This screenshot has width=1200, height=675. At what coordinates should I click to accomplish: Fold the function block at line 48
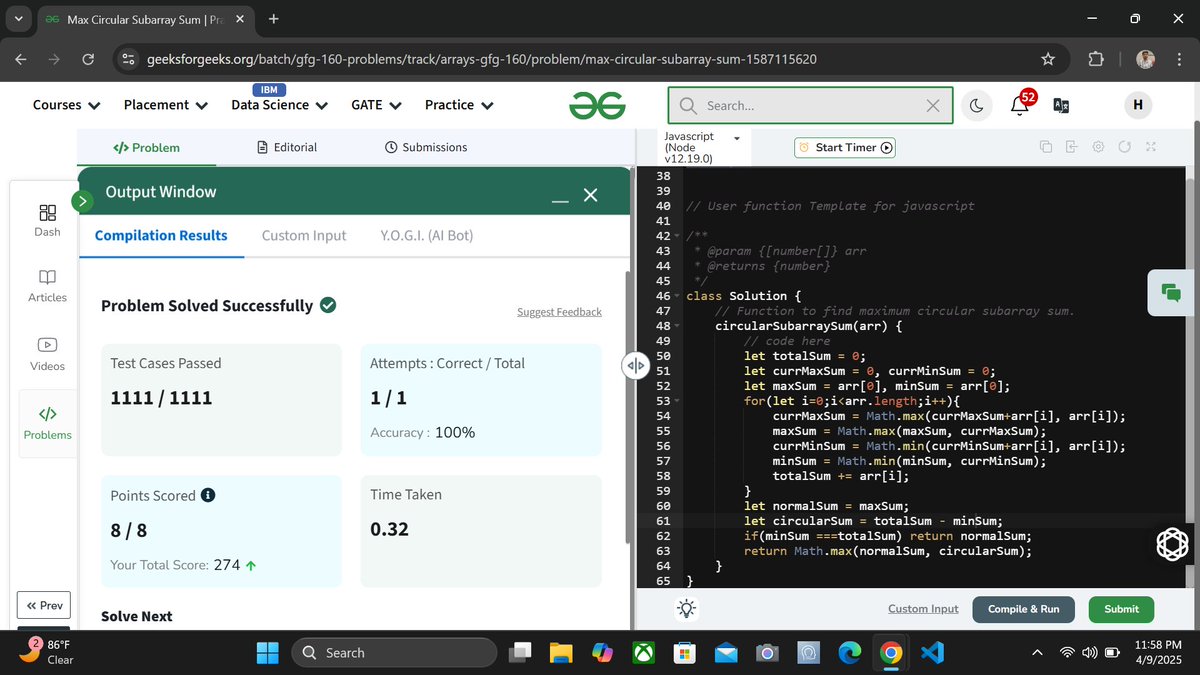pyautogui.click(x=679, y=327)
